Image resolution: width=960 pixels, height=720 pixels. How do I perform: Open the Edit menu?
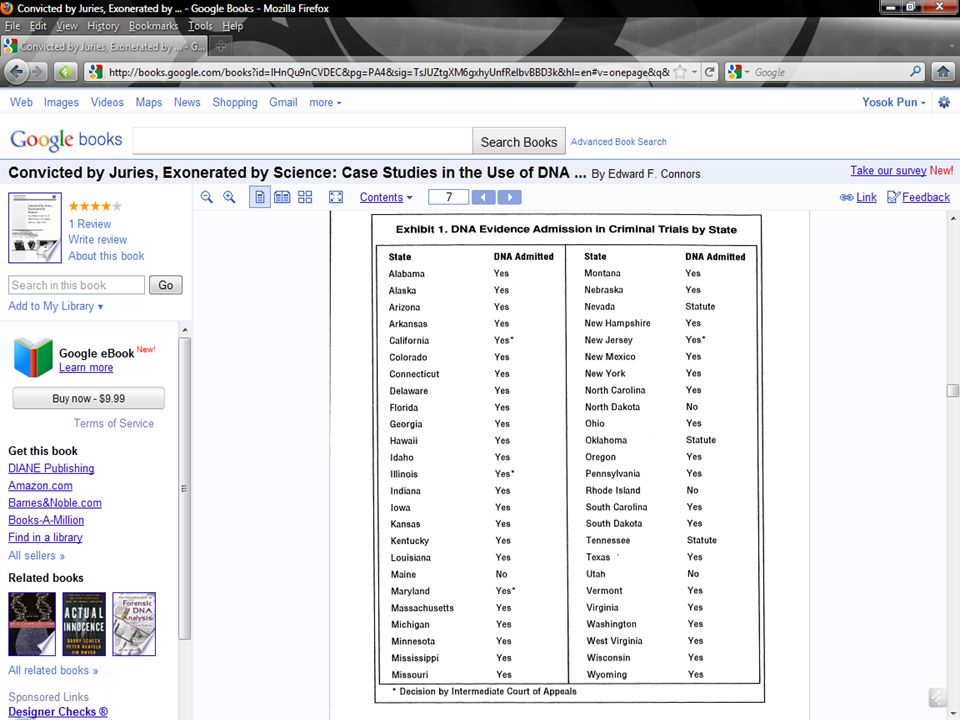point(38,26)
